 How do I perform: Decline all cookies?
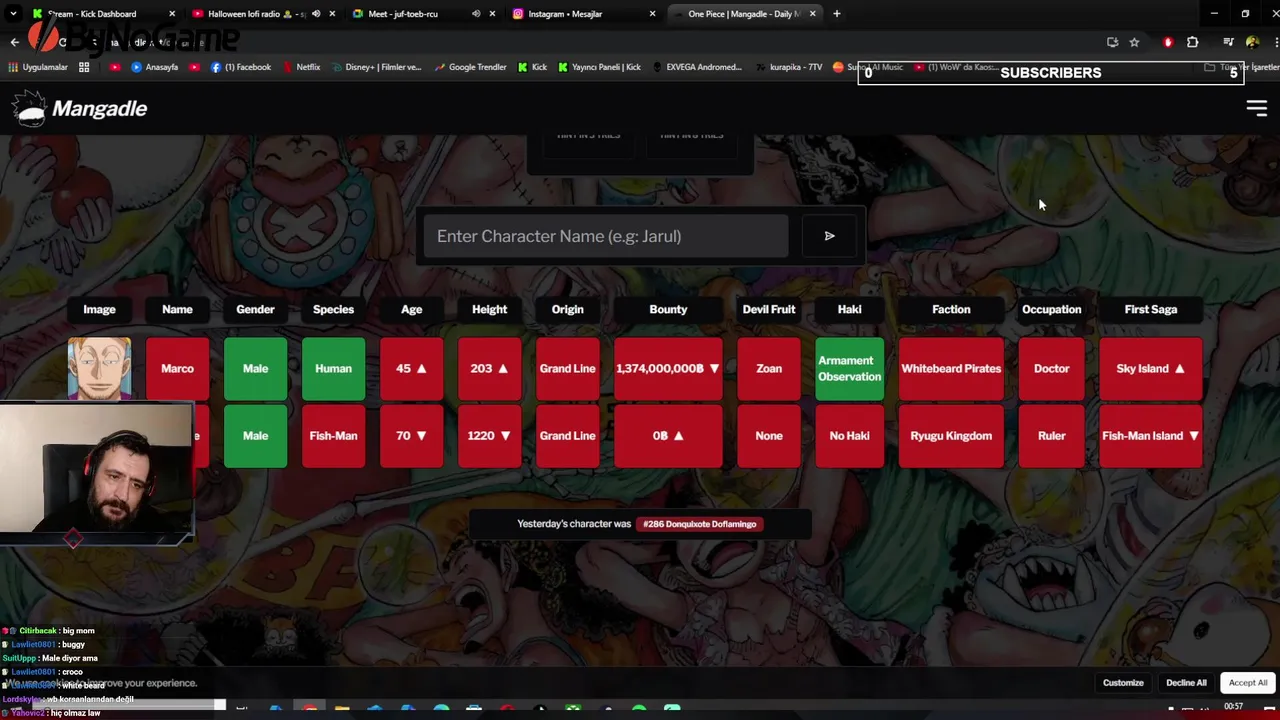click(x=1186, y=683)
